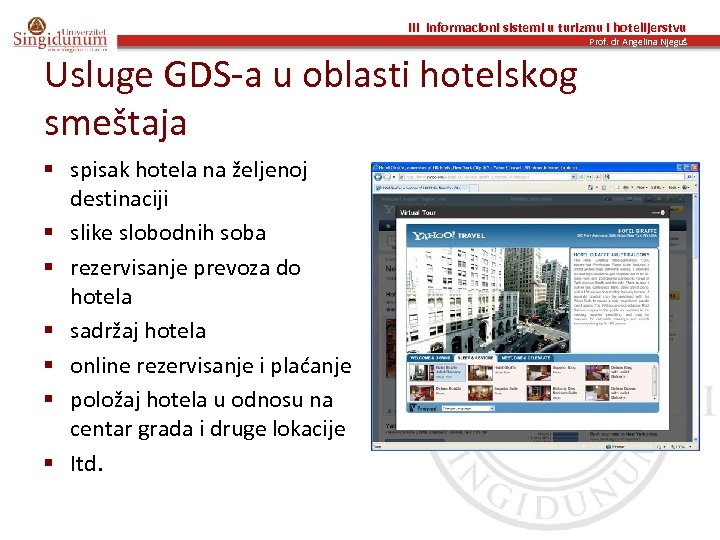
Task: Click the browser page vertical scrollbar up arrow
Action: point(696,197)
